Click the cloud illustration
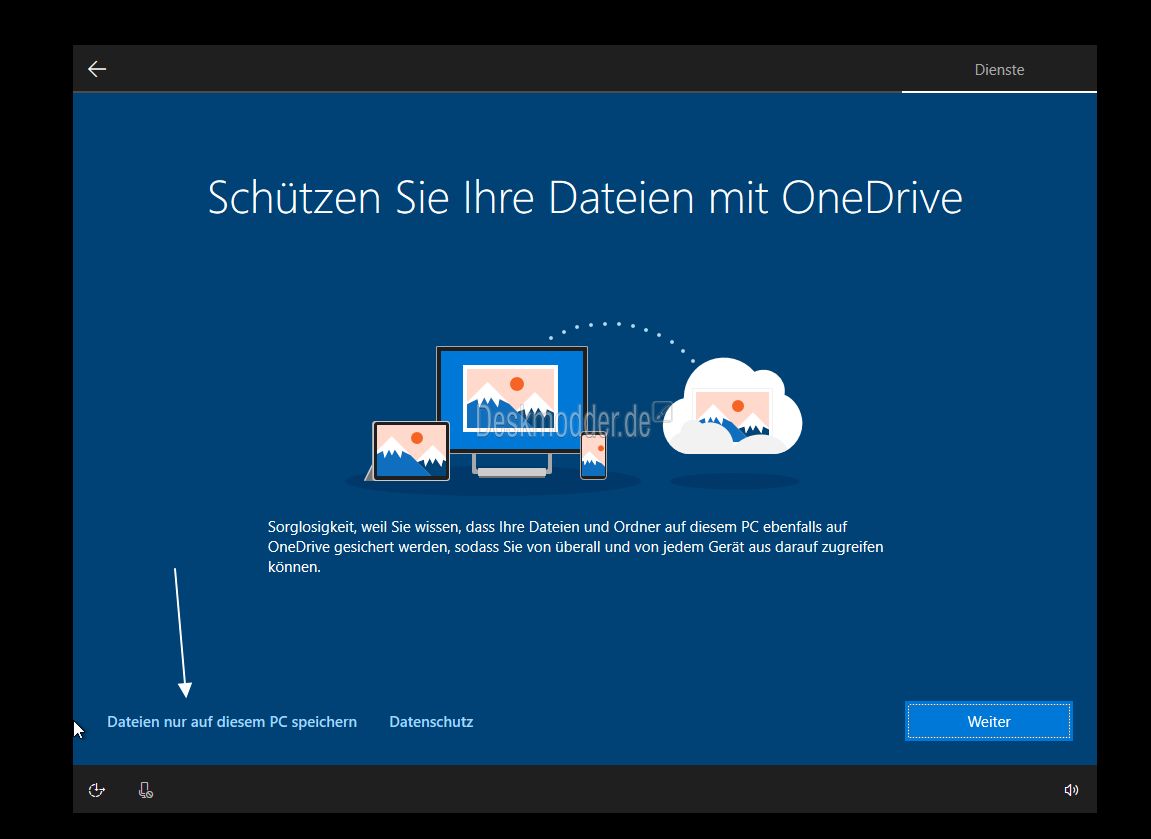This screenshot has width=1151, height=839. click(733, 412)
